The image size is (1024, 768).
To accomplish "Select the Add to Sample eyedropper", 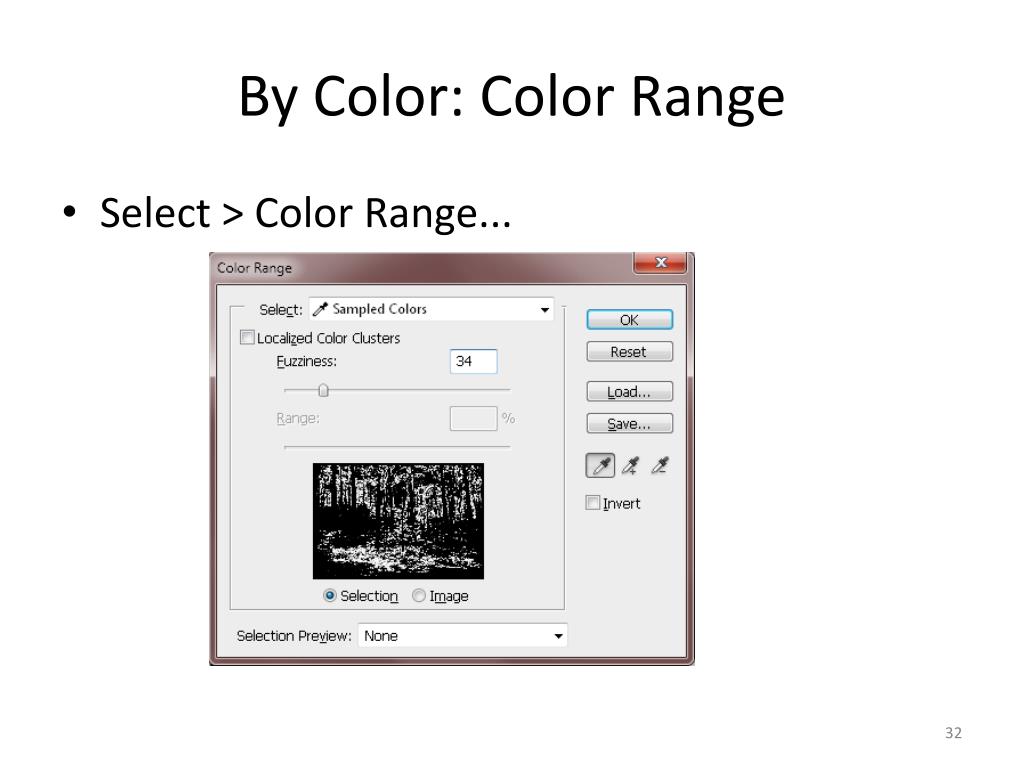I will coord(630,466).
